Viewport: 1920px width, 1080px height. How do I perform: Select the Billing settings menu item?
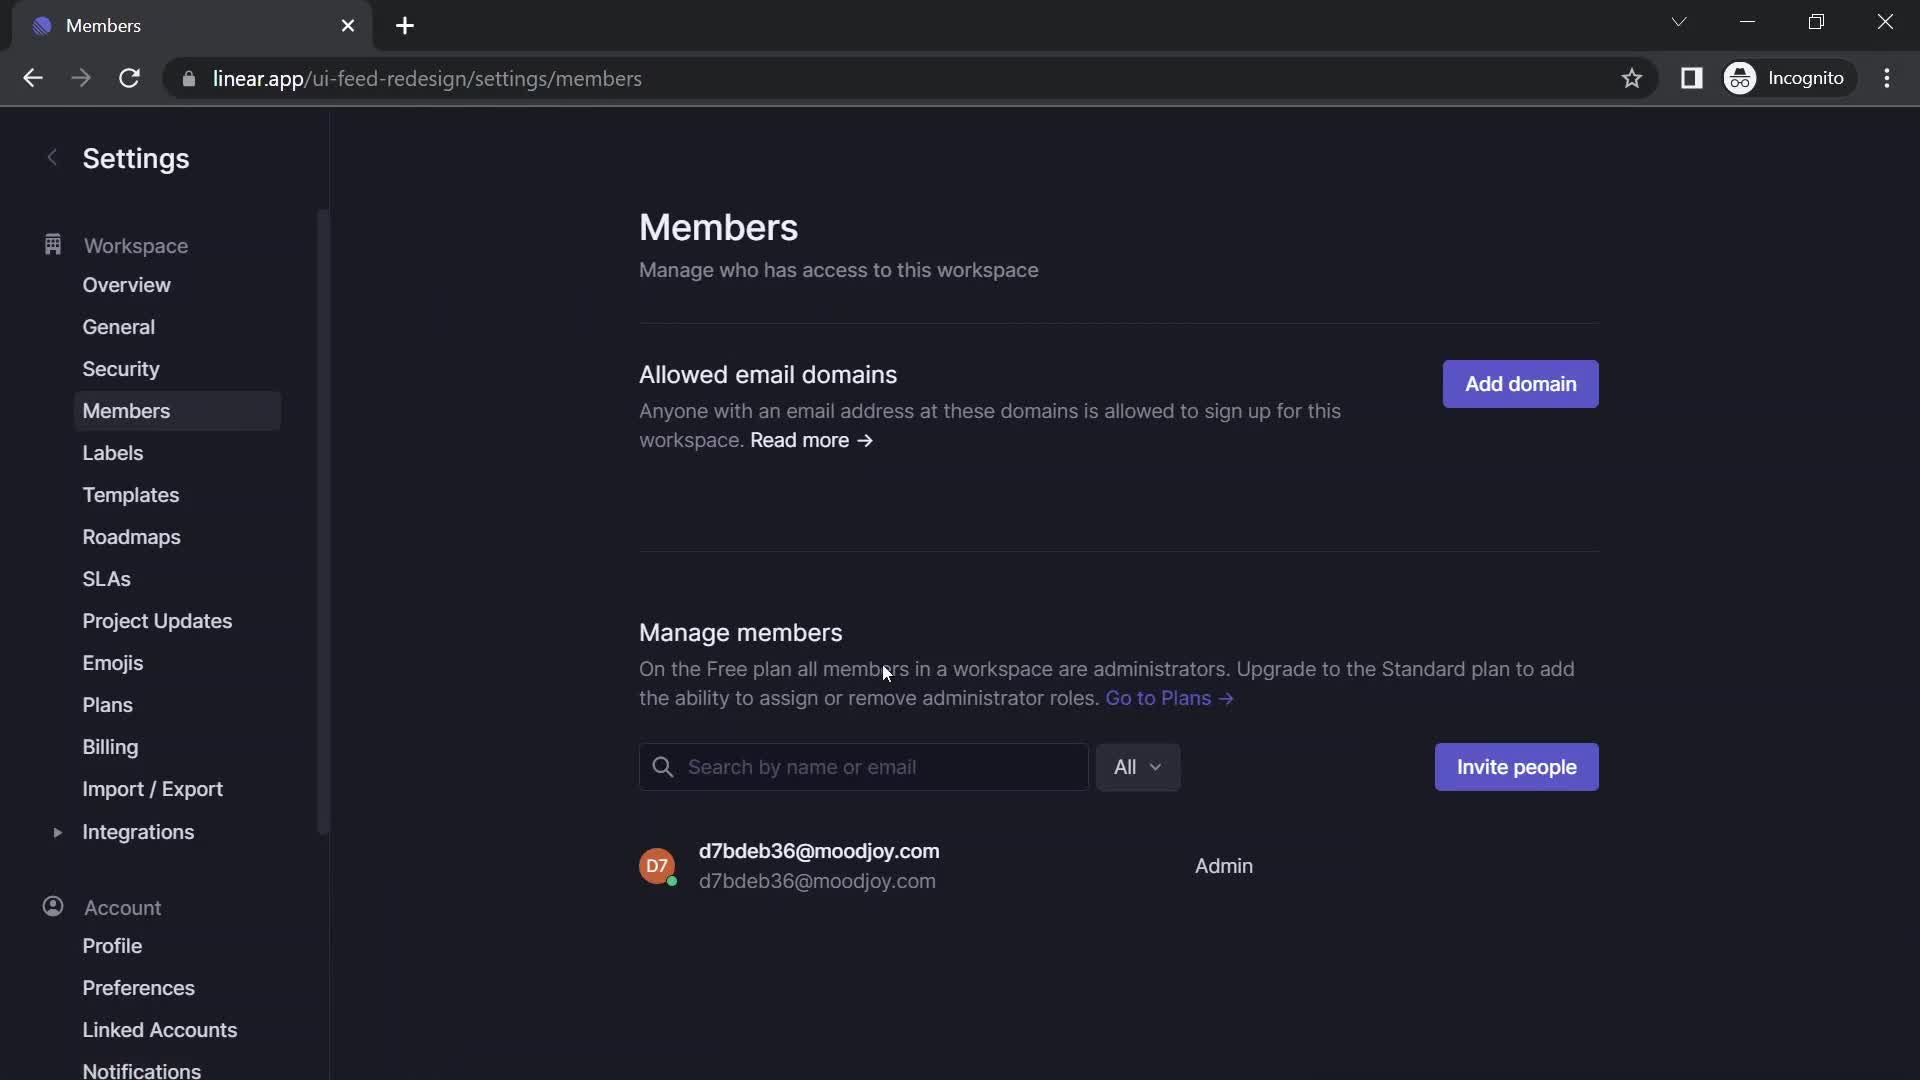click(x=111, y=746)
